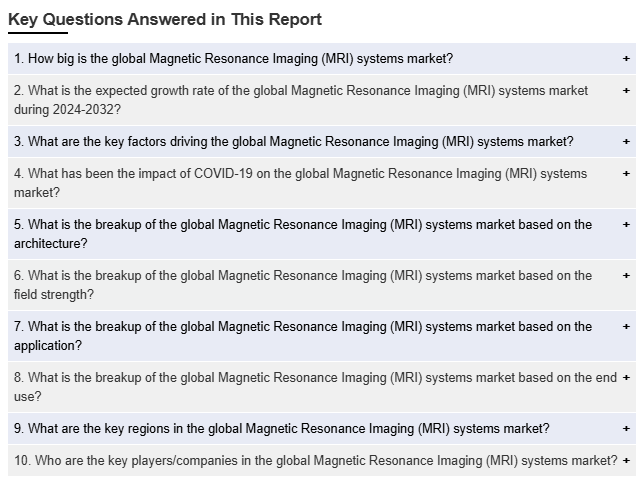Hit plus icon for field strength question
The image size is (640, 479).
626,276
